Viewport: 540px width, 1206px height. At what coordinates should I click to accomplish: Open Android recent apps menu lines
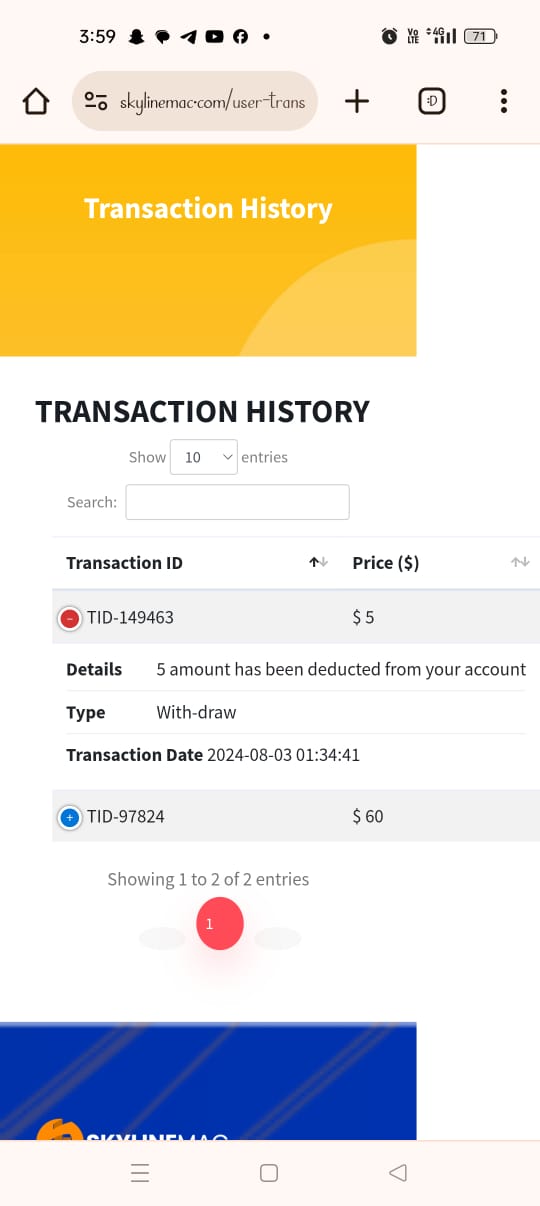(140, 1173)
